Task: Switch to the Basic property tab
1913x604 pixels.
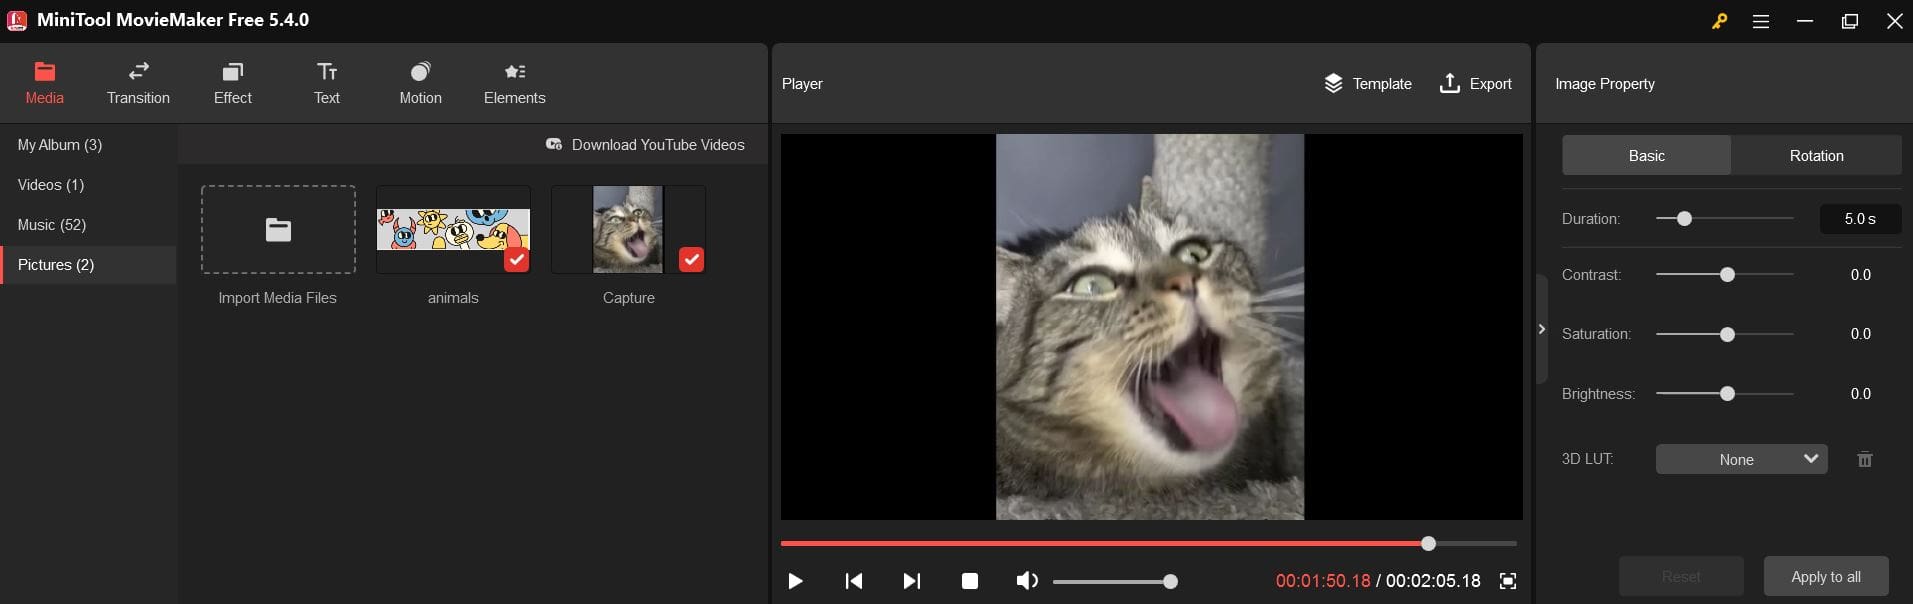Action: [1646, 156]
